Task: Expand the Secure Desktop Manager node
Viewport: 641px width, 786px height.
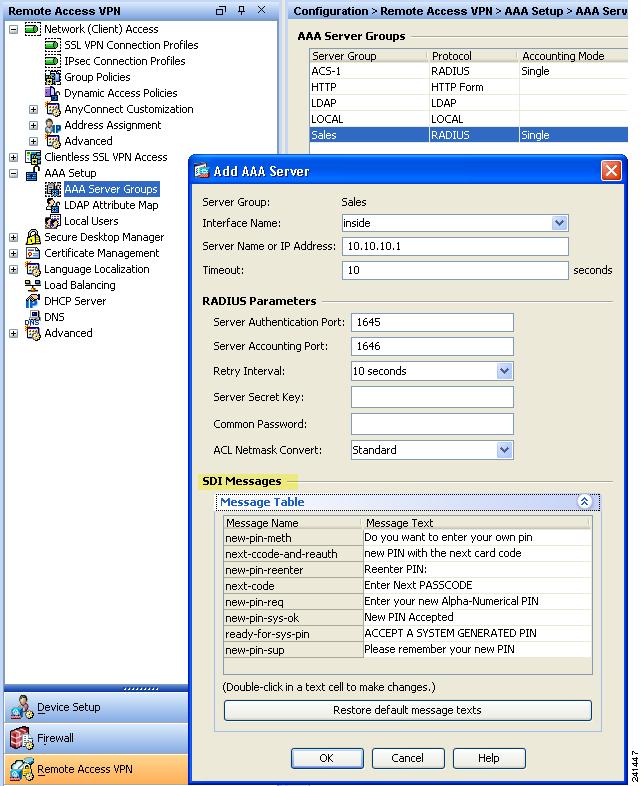Action: 14,238
